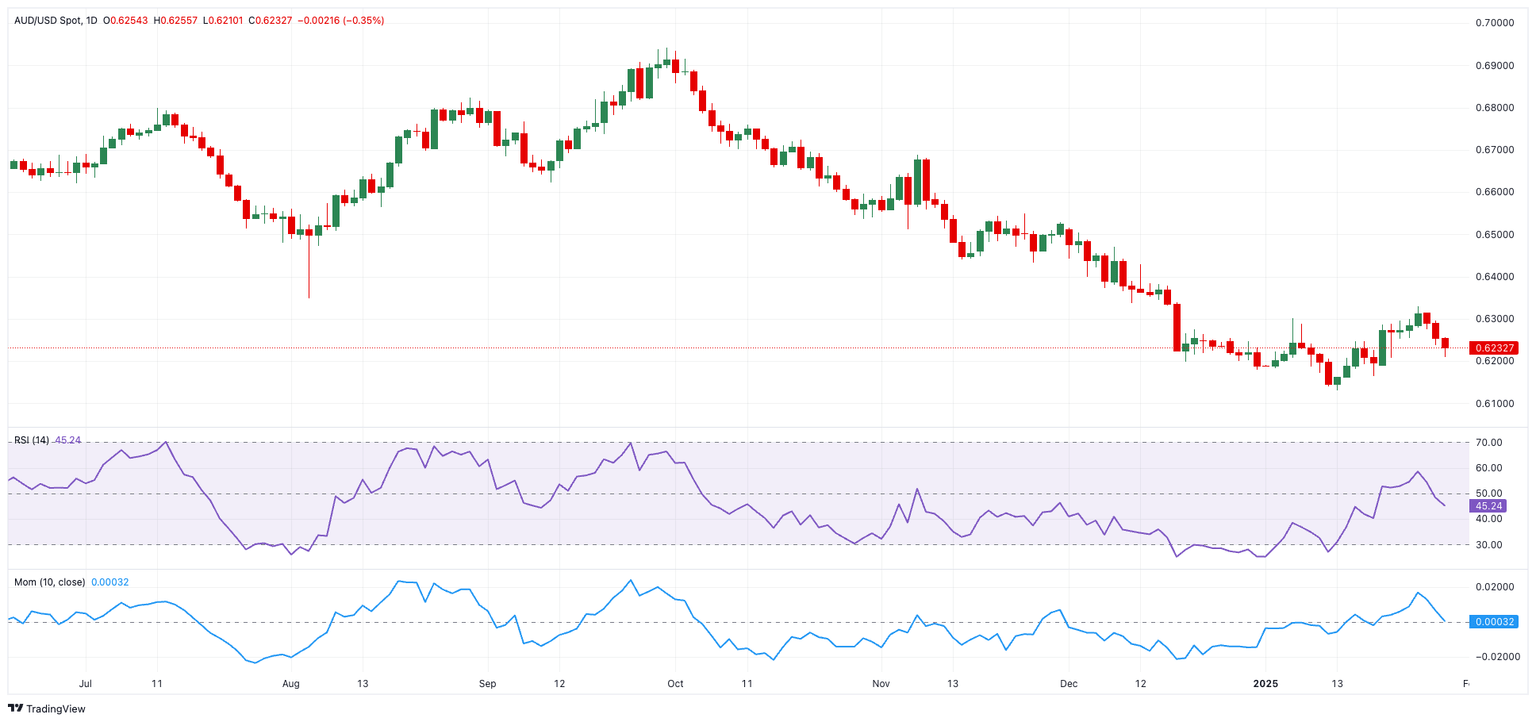The width and height of the screenshot is (1536, 722).
Task: Click the Oct date label
Action: pyautogui.click(x=675, y=684)
